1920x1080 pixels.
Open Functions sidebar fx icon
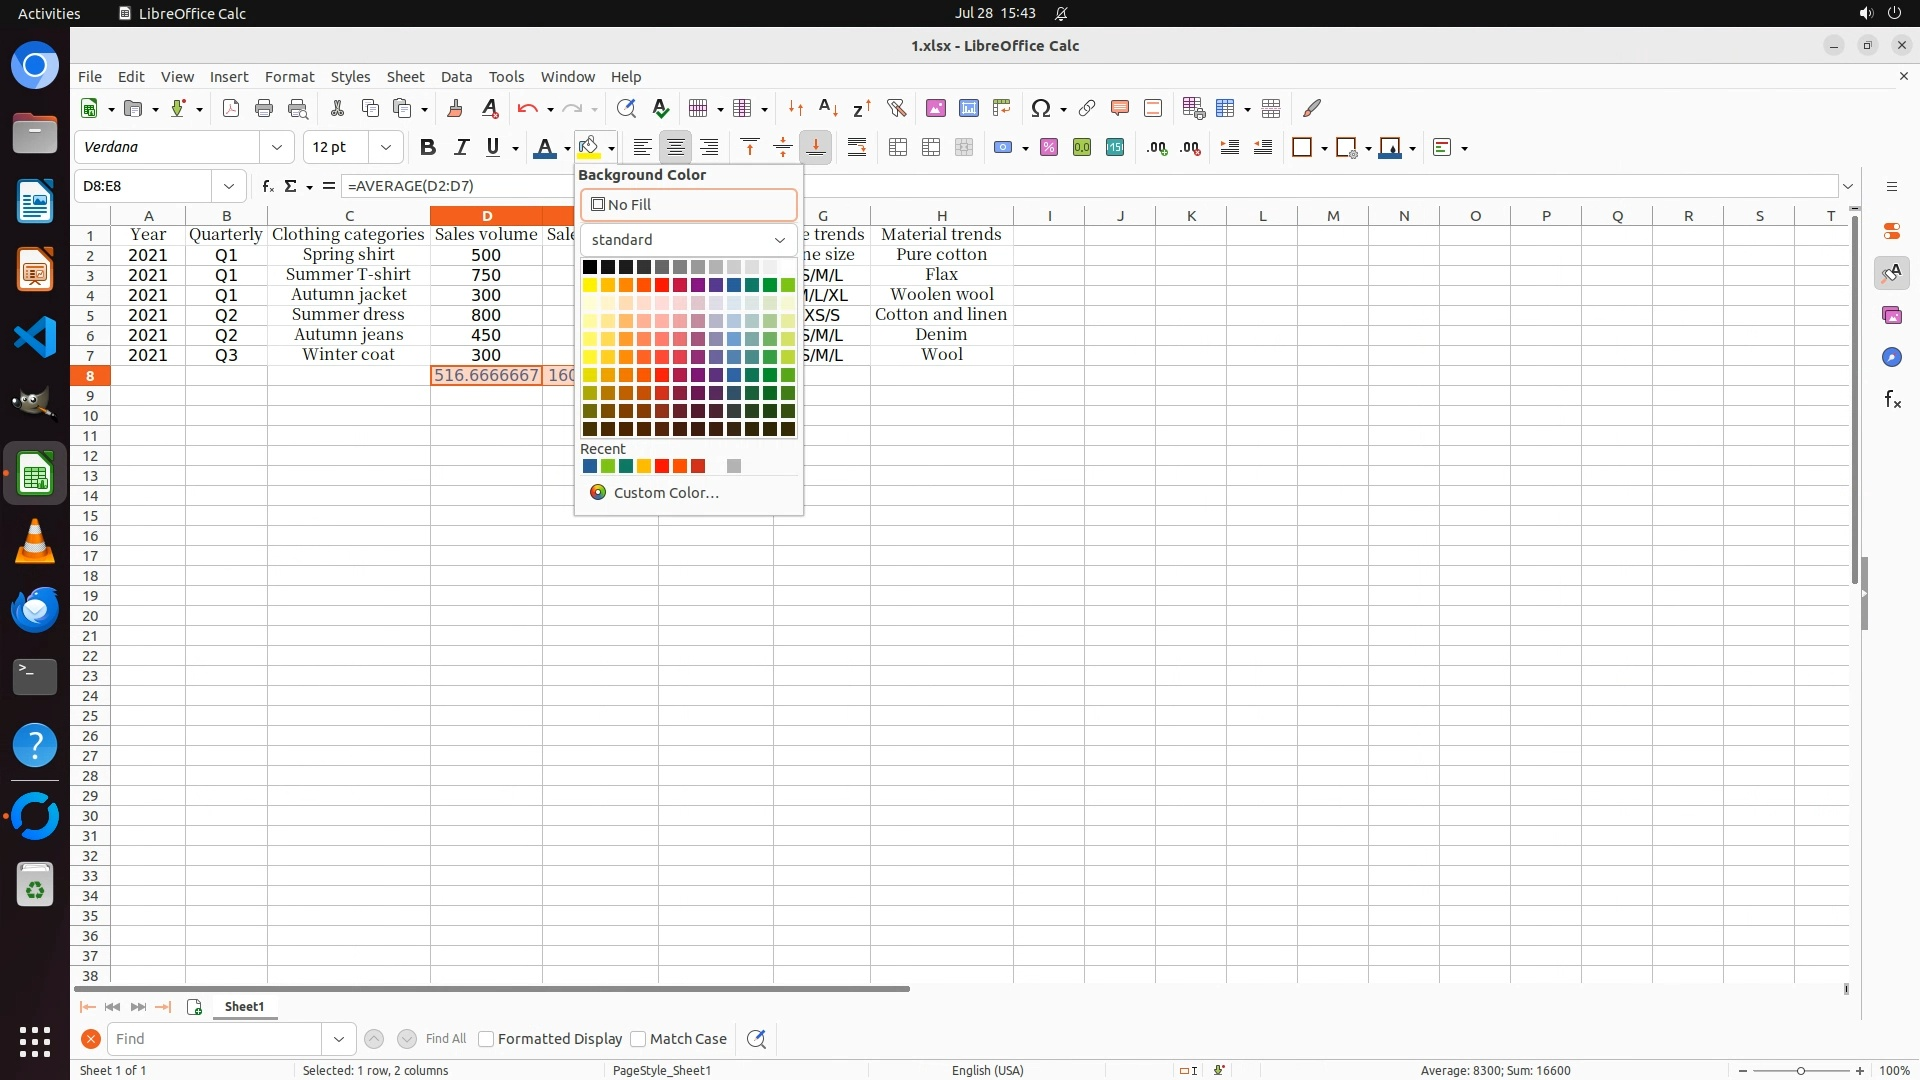coord(1892,400)
